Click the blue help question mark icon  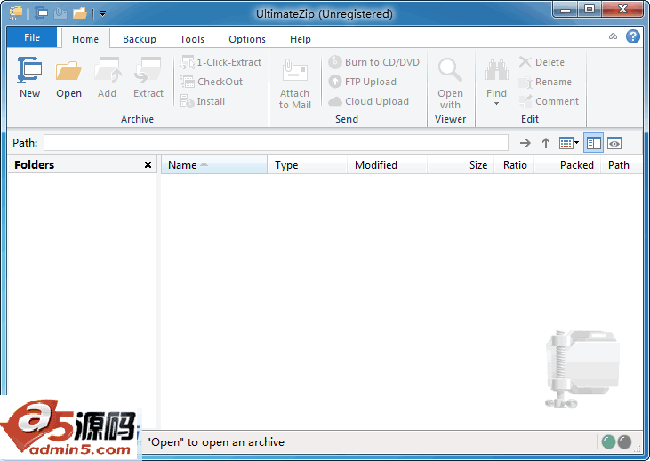coord(633,36)
